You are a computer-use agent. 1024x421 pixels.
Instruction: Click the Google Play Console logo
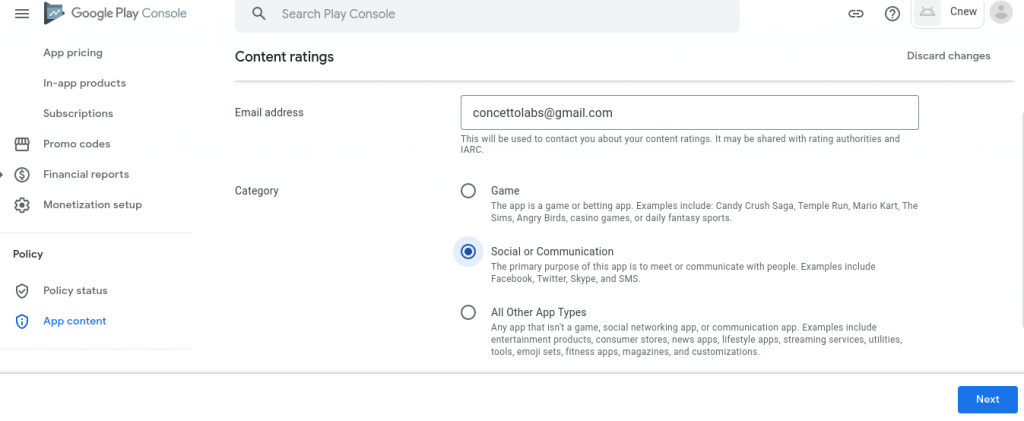coord(115,14)
